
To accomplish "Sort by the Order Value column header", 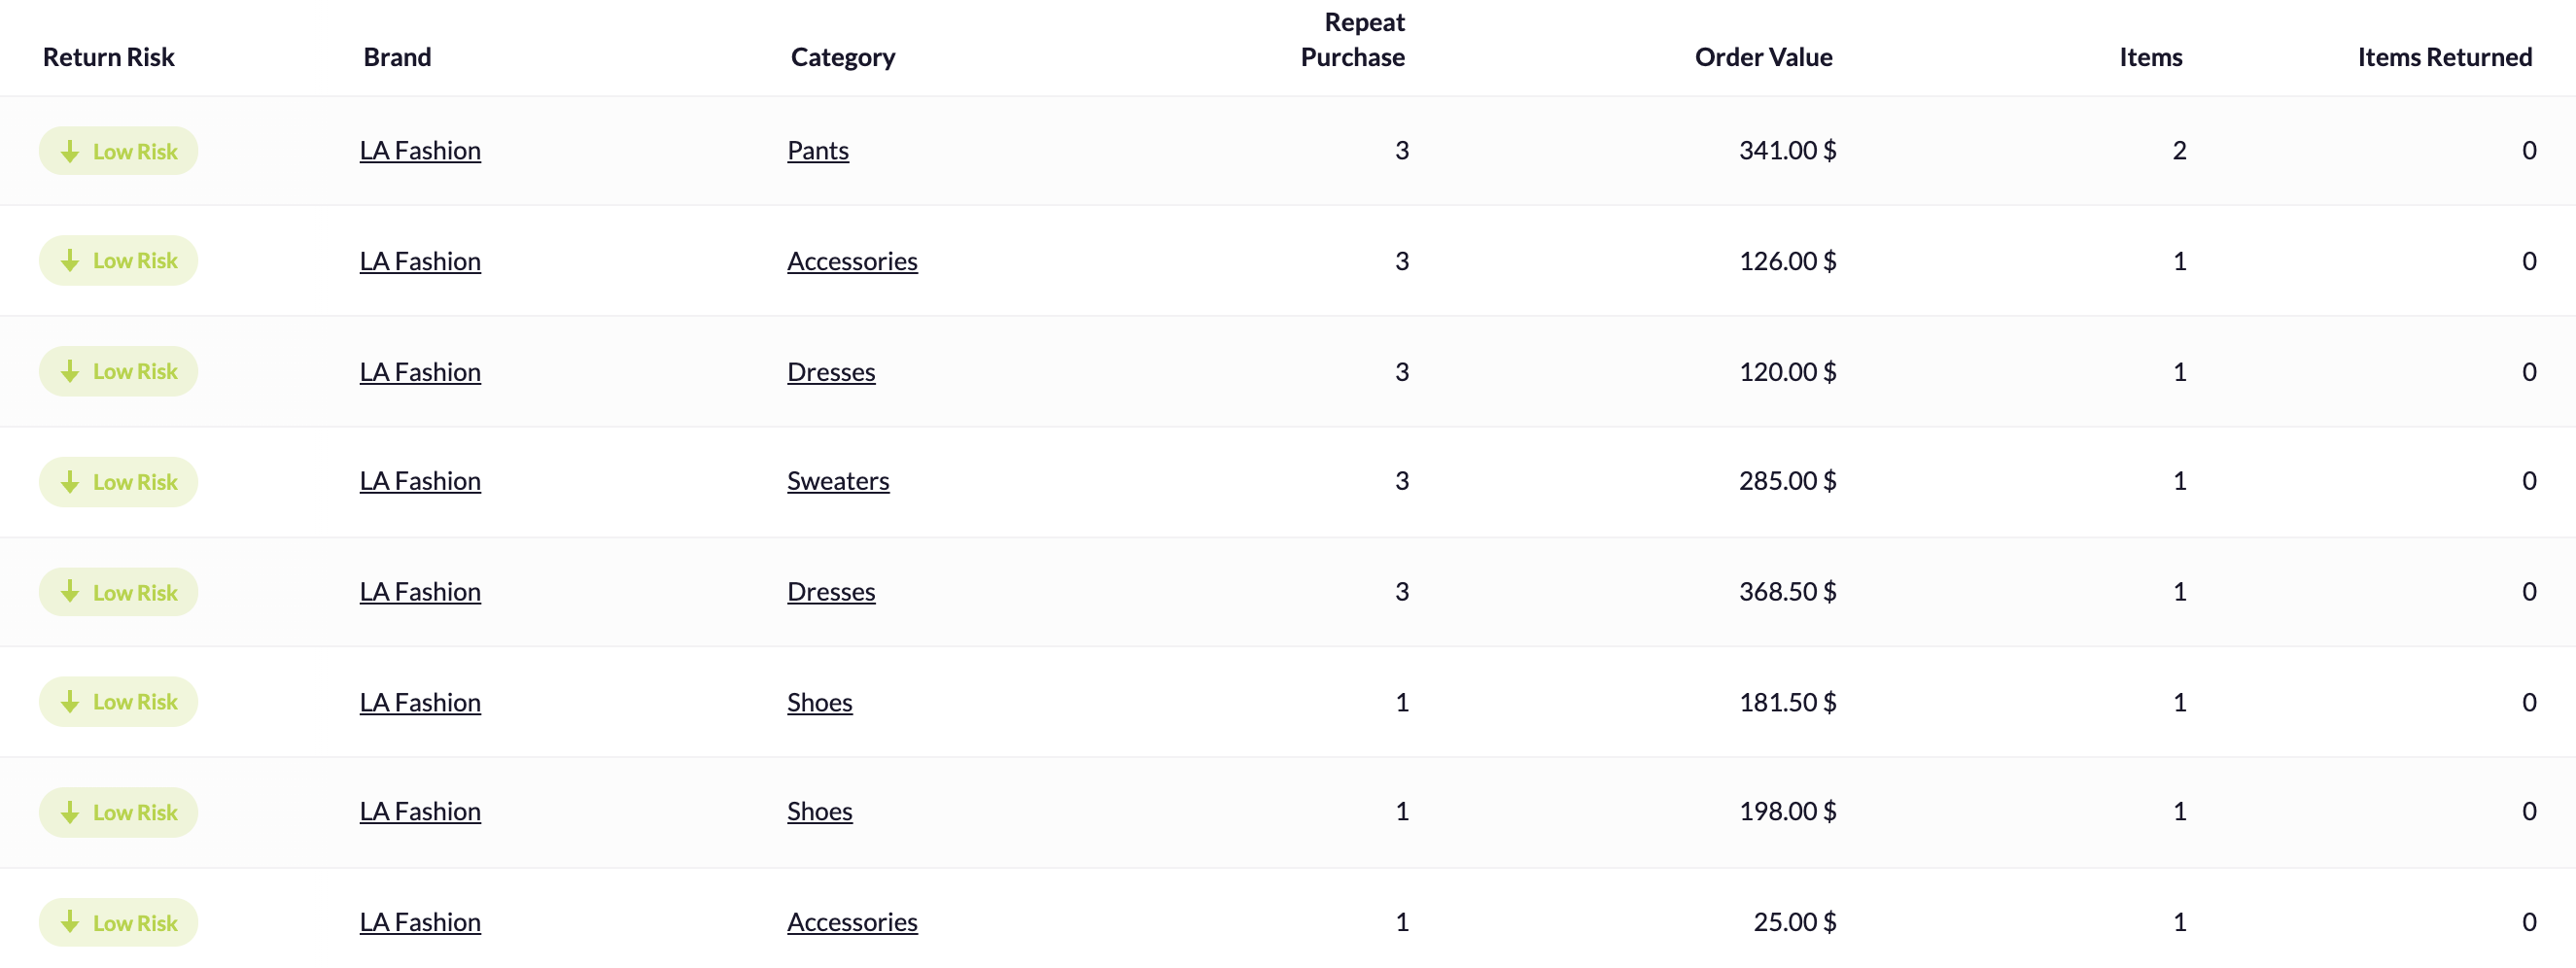I will click(1763, 57).
